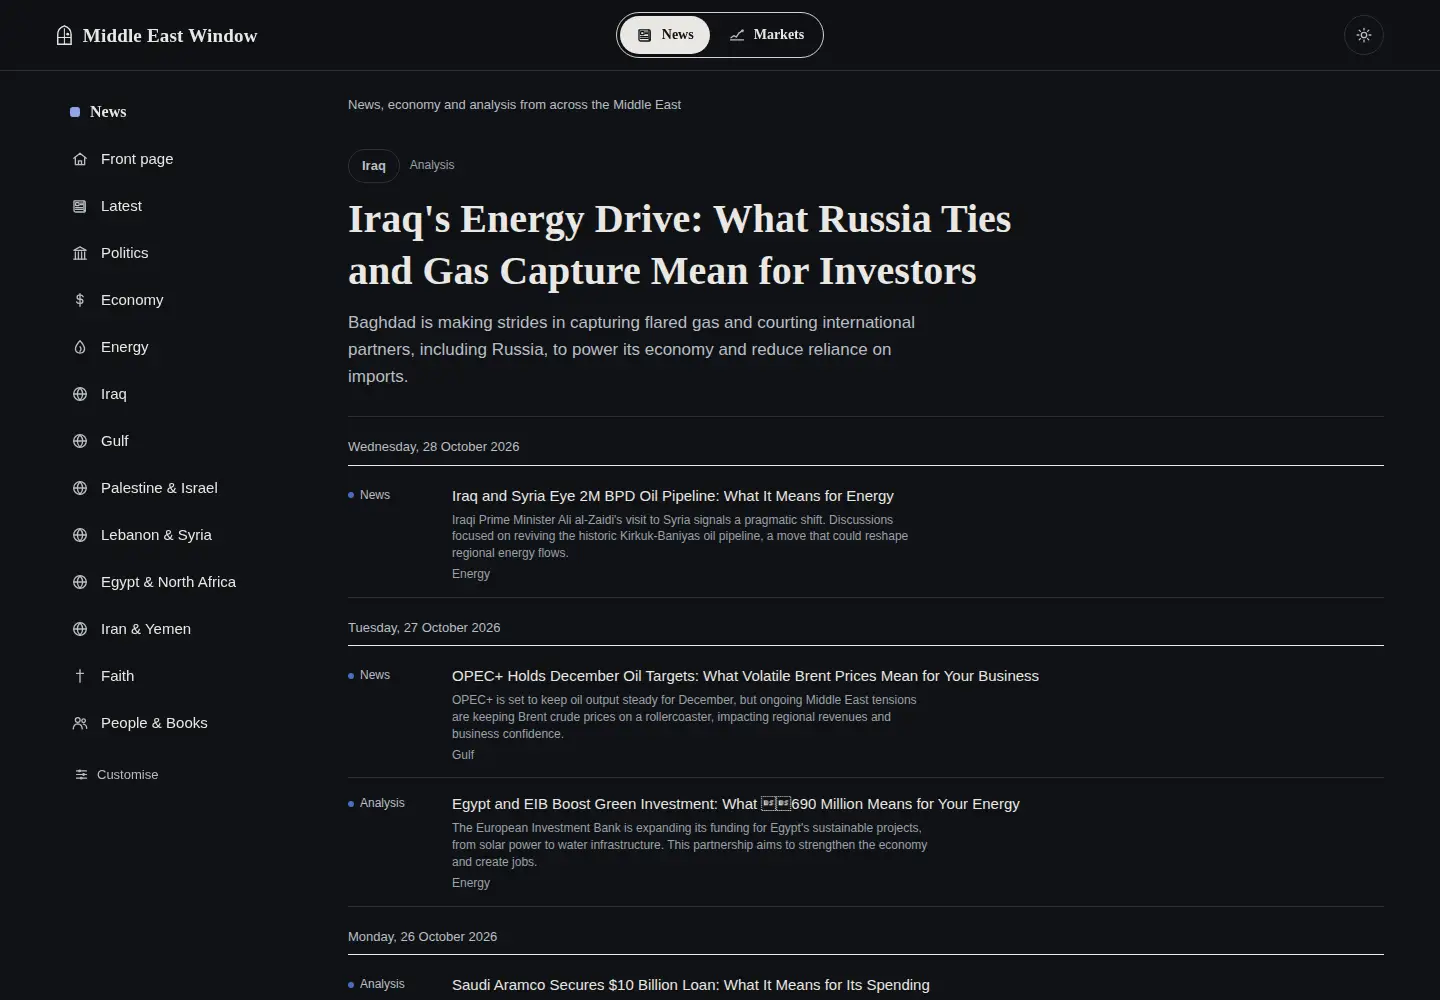The height and width of the screenshot is (1000, 1440).
Task: Open the Front page sidebar link
Action: [137, 159]
